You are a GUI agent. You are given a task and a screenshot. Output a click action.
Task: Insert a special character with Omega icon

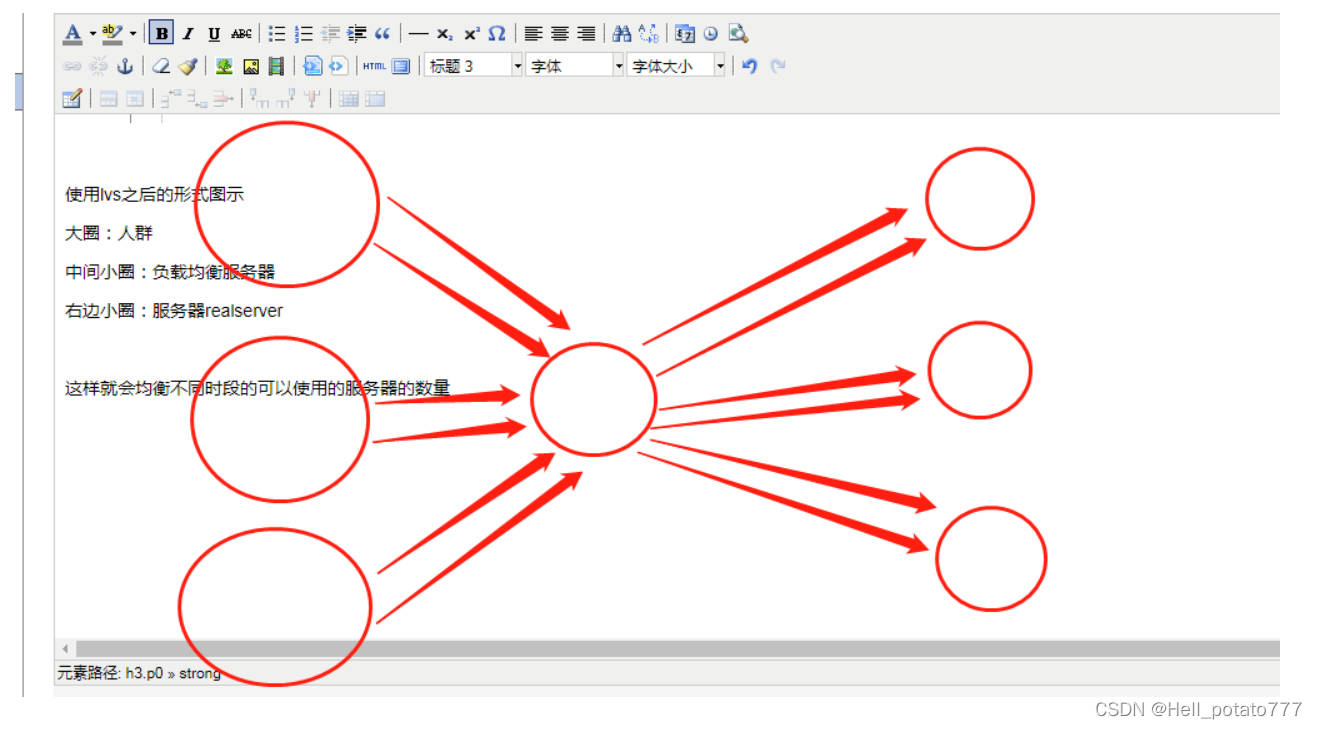tap(497, 34)
